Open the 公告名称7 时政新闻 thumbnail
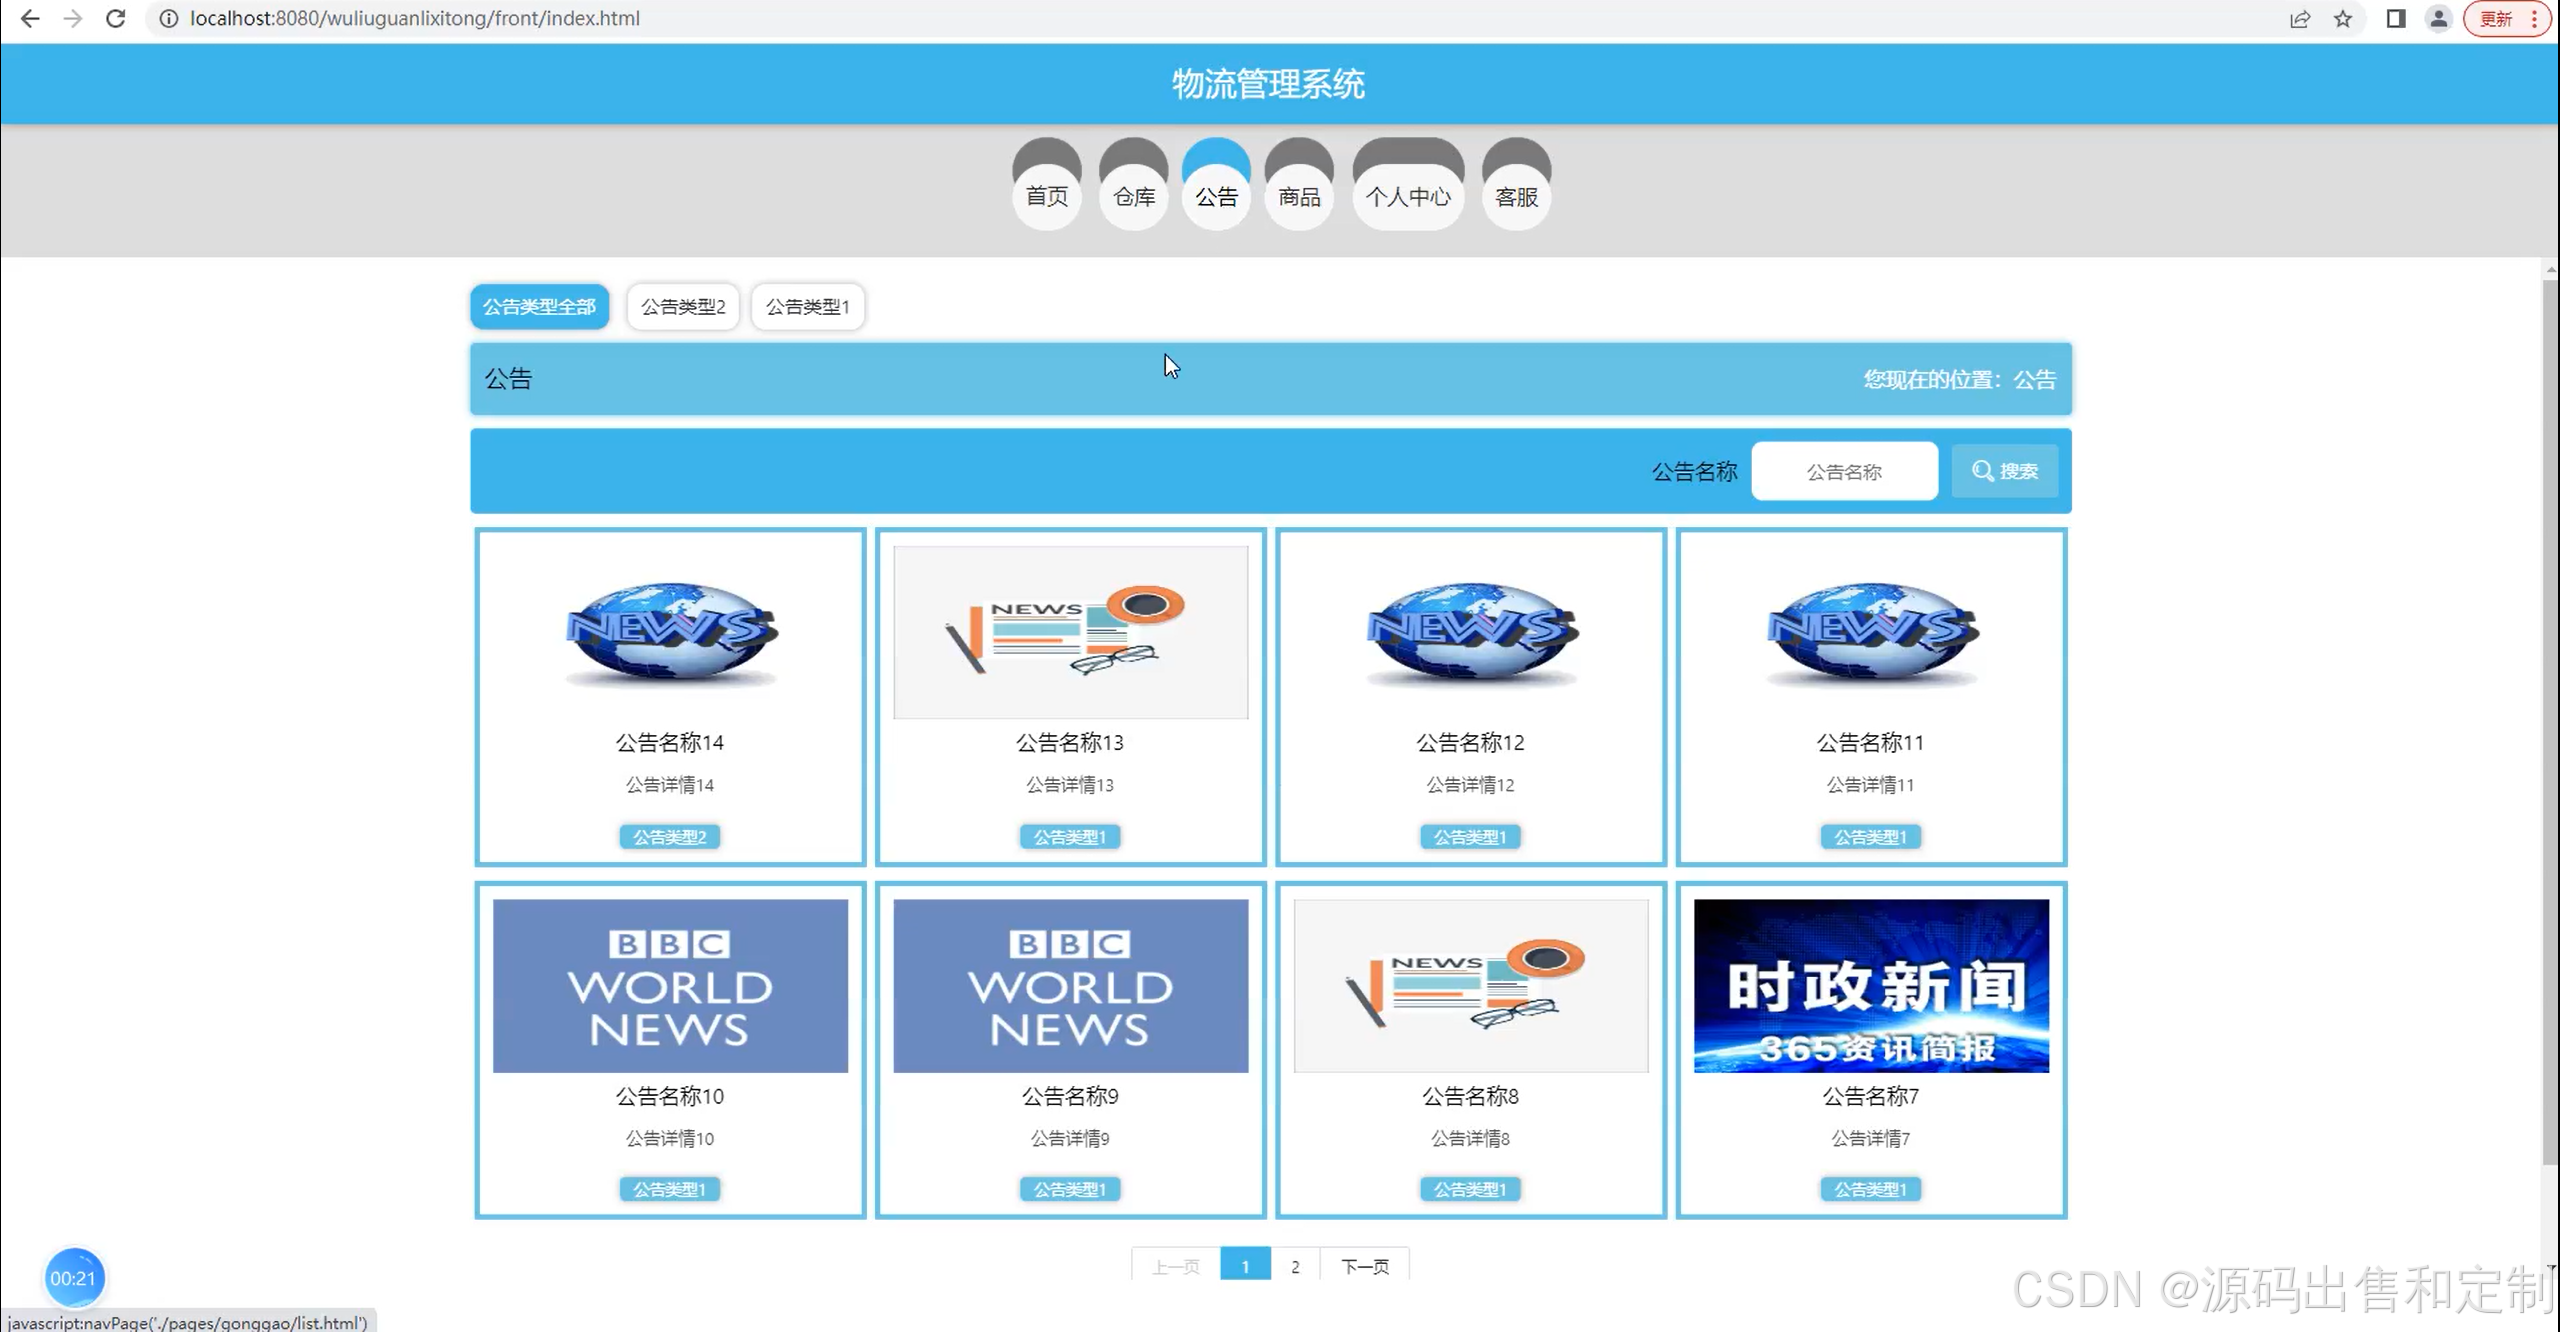This screenshot has width=2560, height=1332. 1870,986
